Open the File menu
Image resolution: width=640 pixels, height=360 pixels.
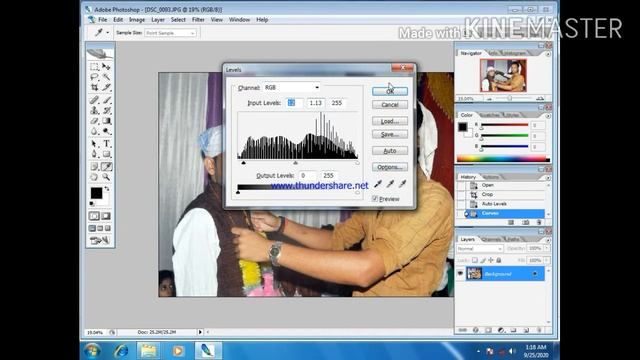tap(102, 20)
